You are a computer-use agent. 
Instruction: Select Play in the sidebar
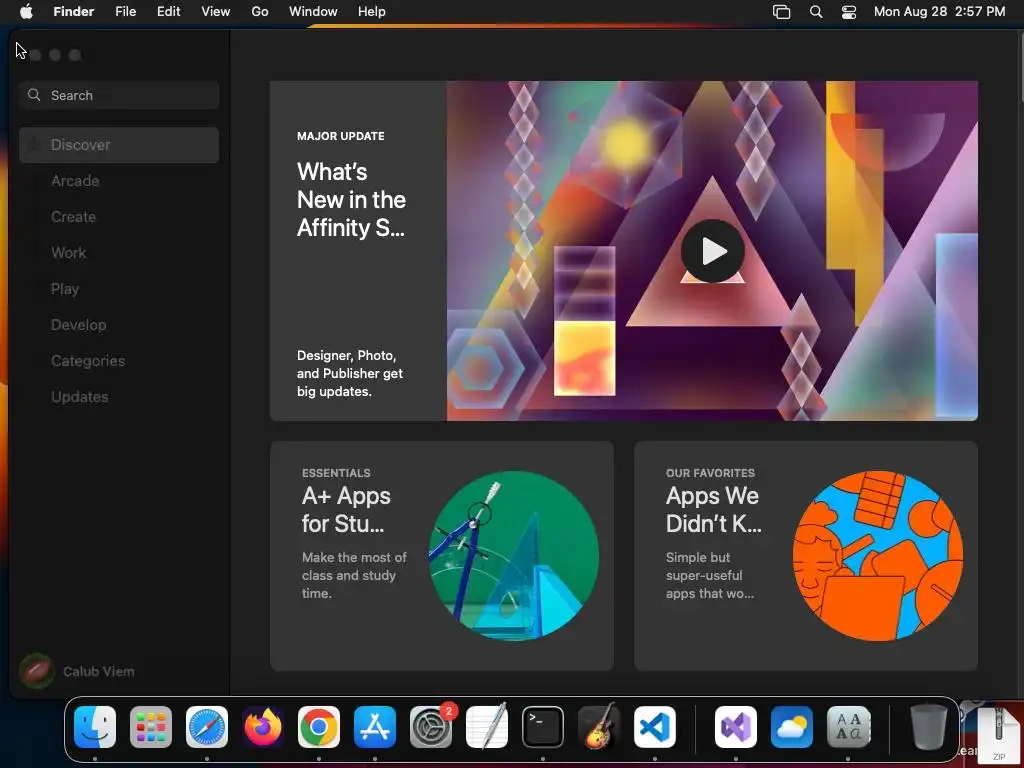point(119,289)
